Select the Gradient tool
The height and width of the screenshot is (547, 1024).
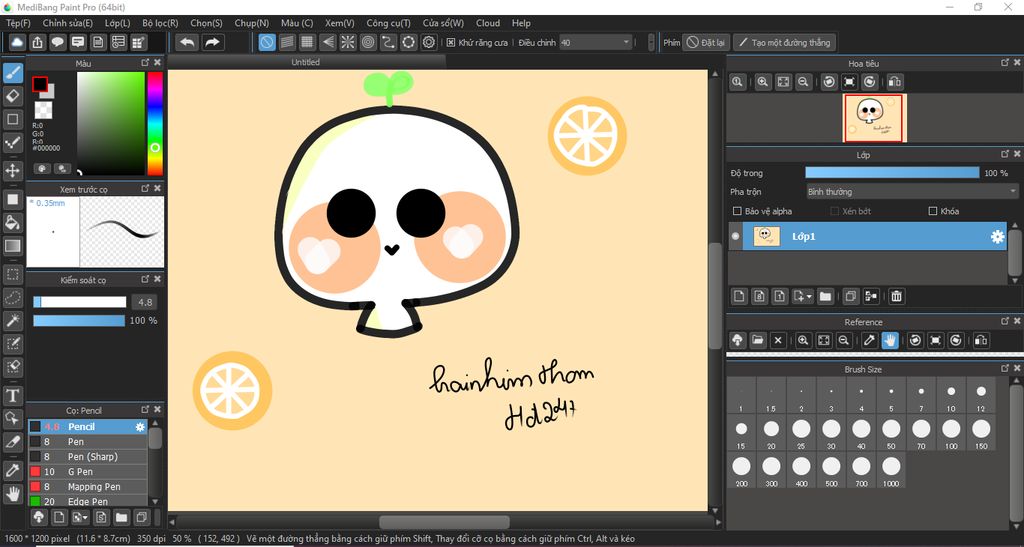click(12, 245)
